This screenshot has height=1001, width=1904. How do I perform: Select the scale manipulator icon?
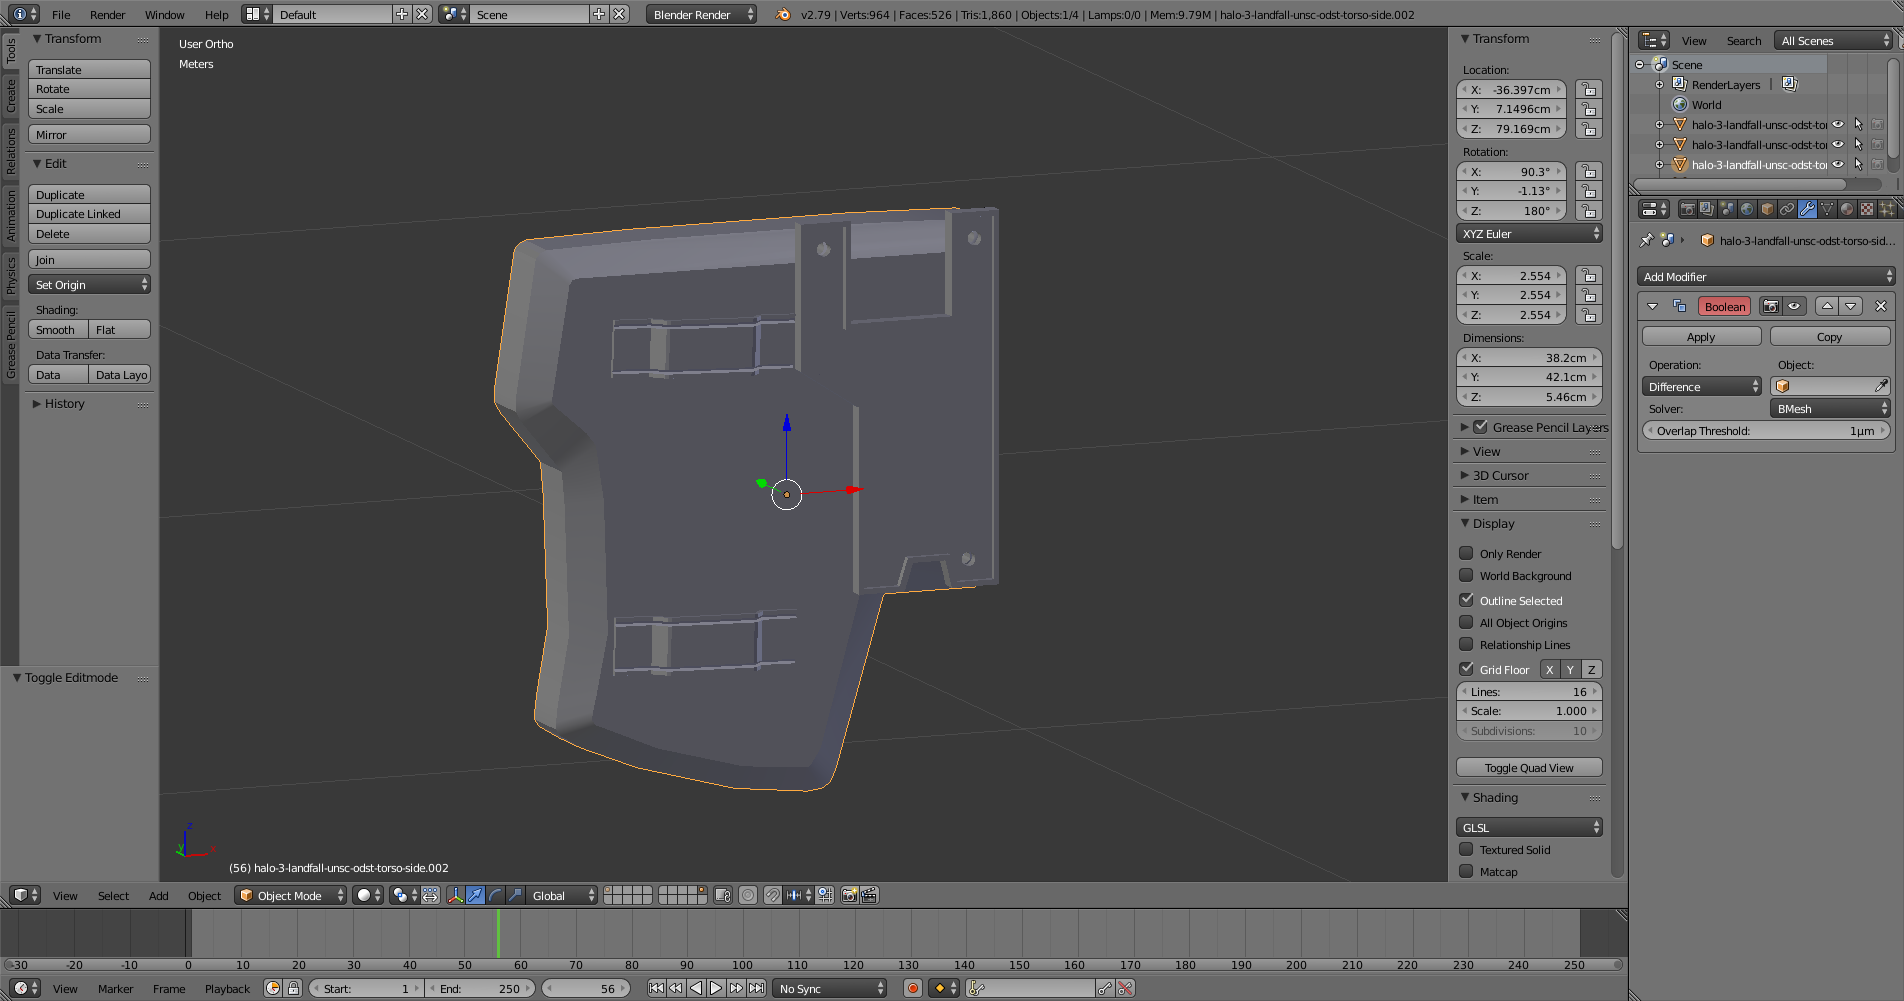tap(515, 895)
